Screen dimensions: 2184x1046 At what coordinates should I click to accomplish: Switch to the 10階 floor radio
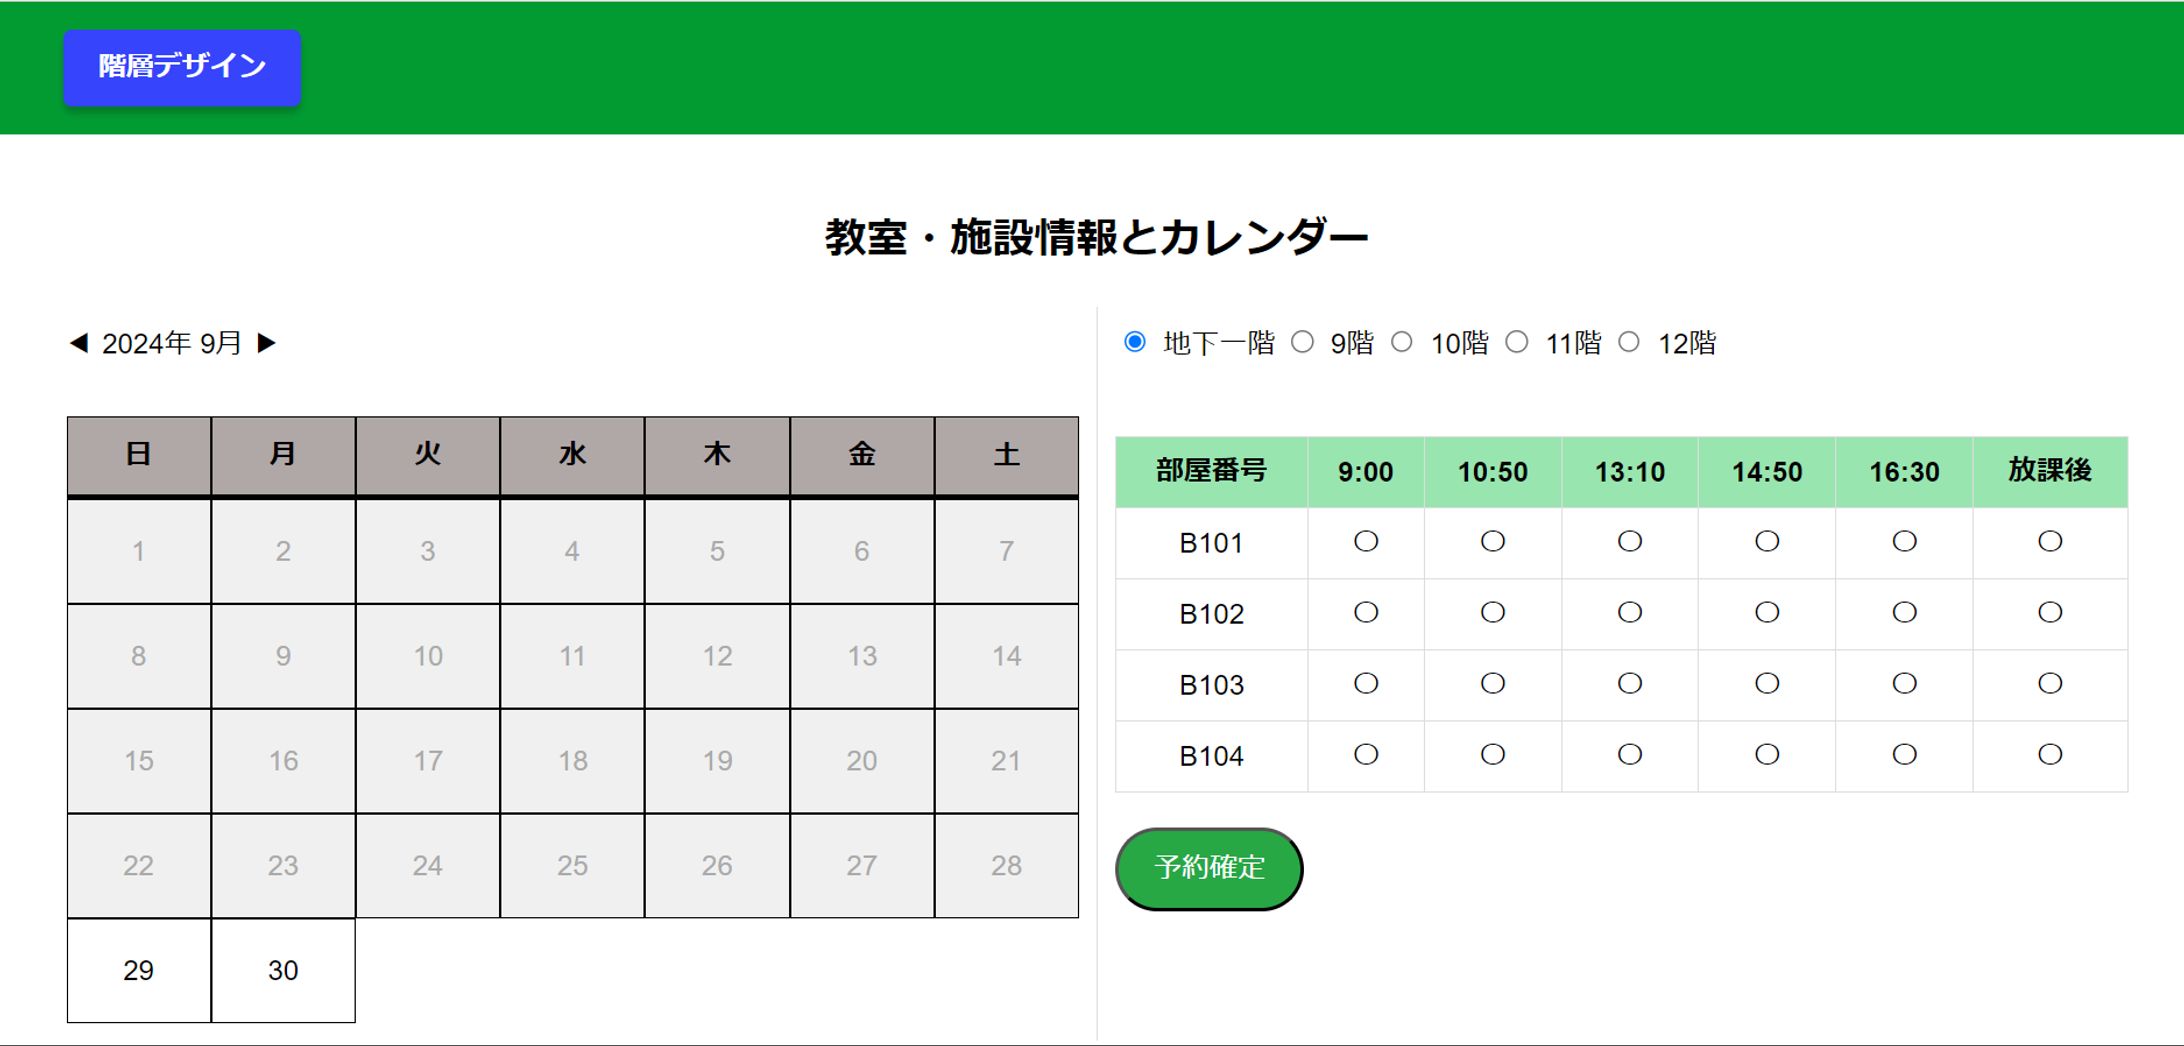(1402, 342)
